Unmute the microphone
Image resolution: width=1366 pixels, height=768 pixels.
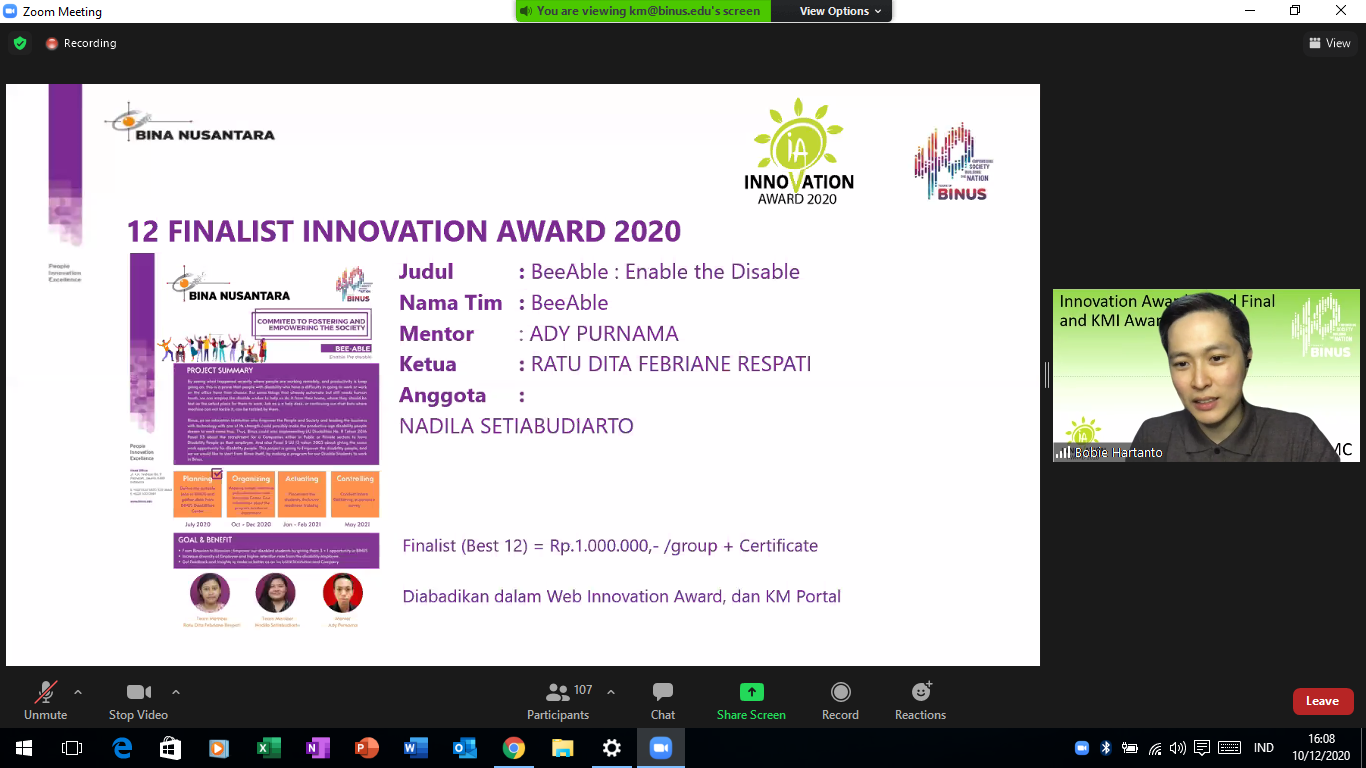[x=45, y=700]
